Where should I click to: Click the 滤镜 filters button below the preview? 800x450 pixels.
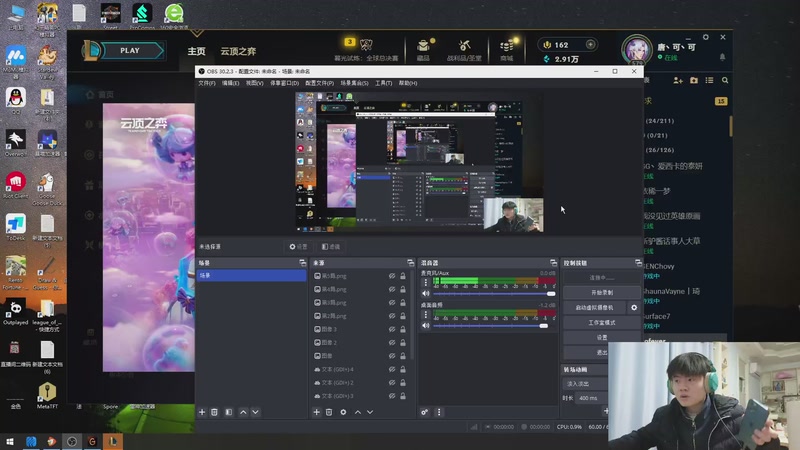[331, 246]
